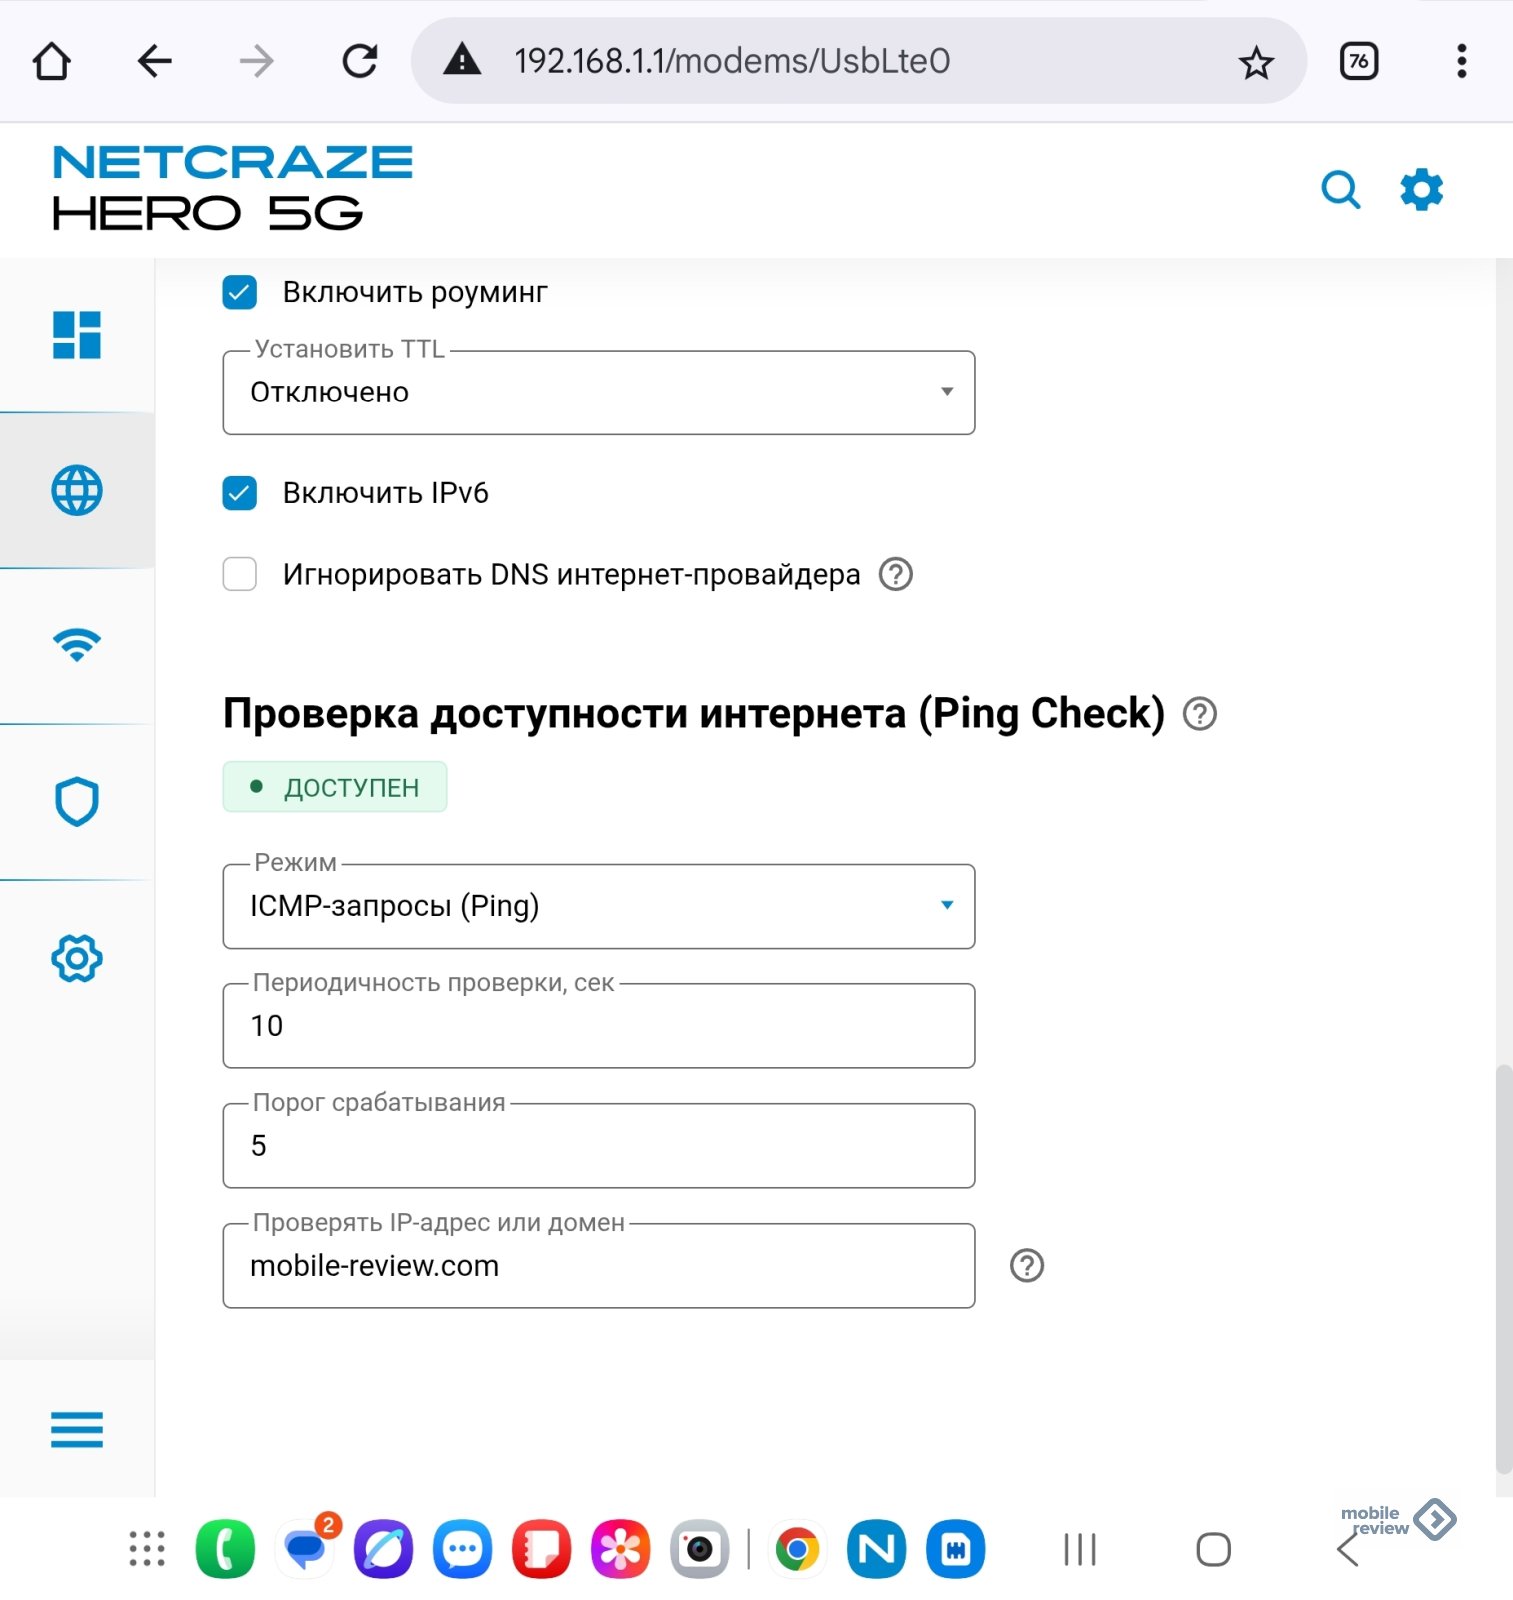This screenshot has height=1600, width=1513.
Task: Open the browser three-dot menu
Action: [1461, 61]
